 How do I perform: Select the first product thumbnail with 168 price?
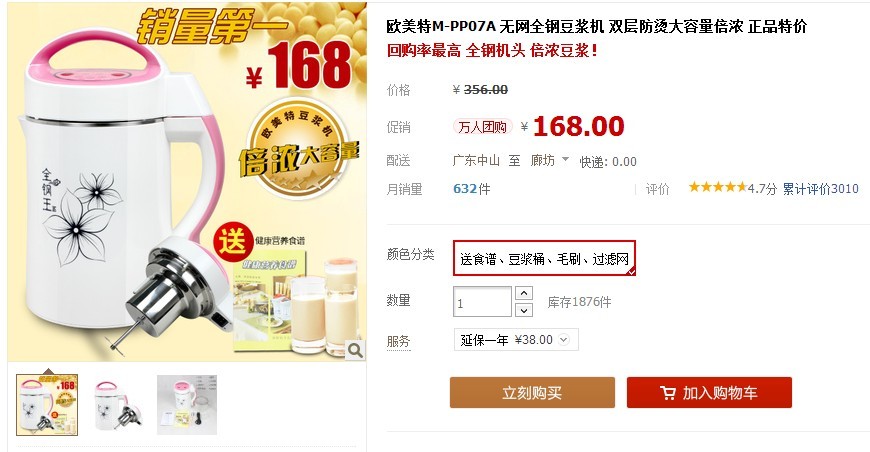(47, 405)
